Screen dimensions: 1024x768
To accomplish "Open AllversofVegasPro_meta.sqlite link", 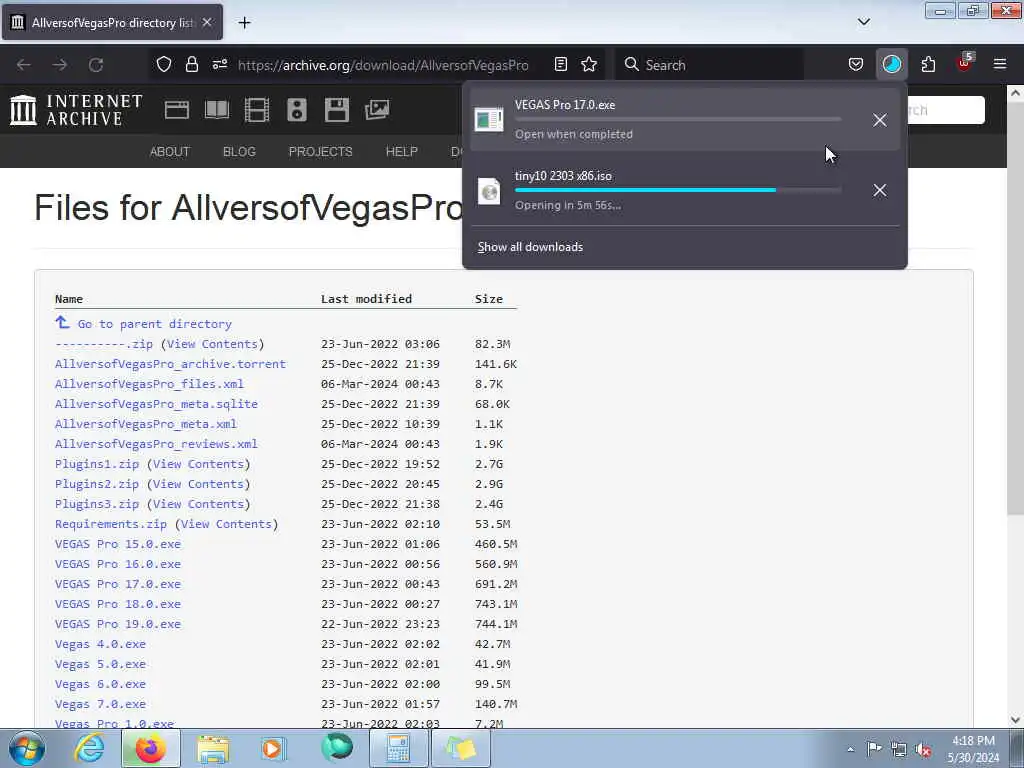I will tap(156, 404).
